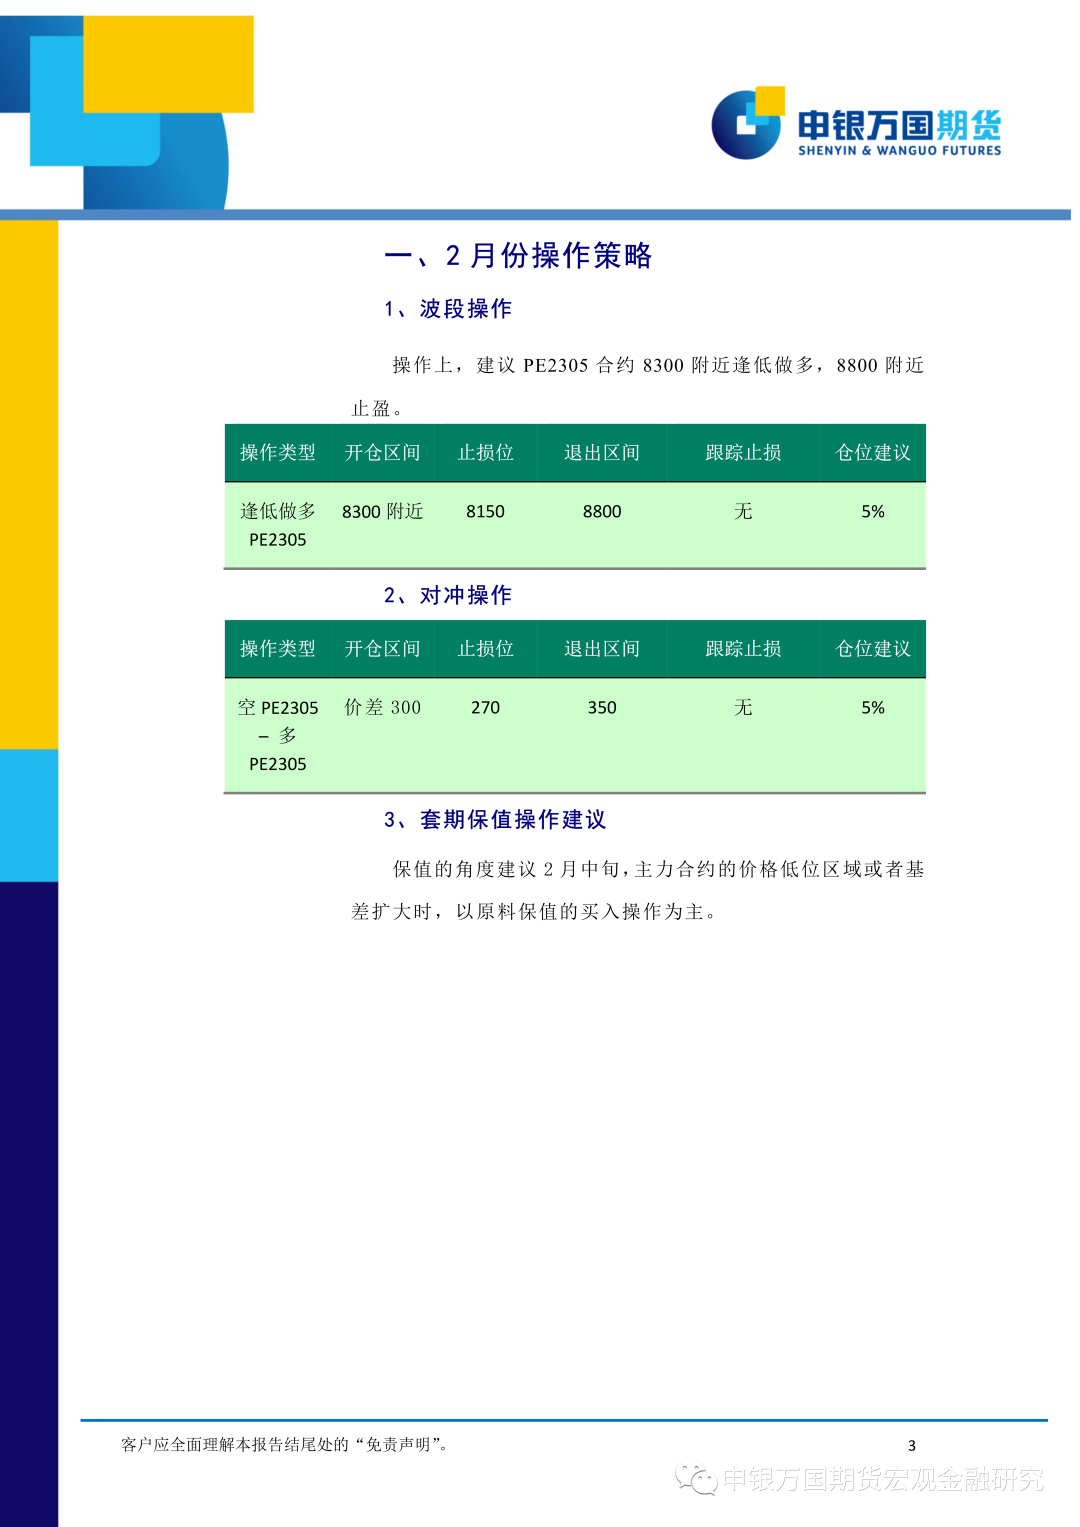This screenshot has width=1080, height=1527.
Task: Select the stop-loss value "8150"
Action: [x=485, y=511]
